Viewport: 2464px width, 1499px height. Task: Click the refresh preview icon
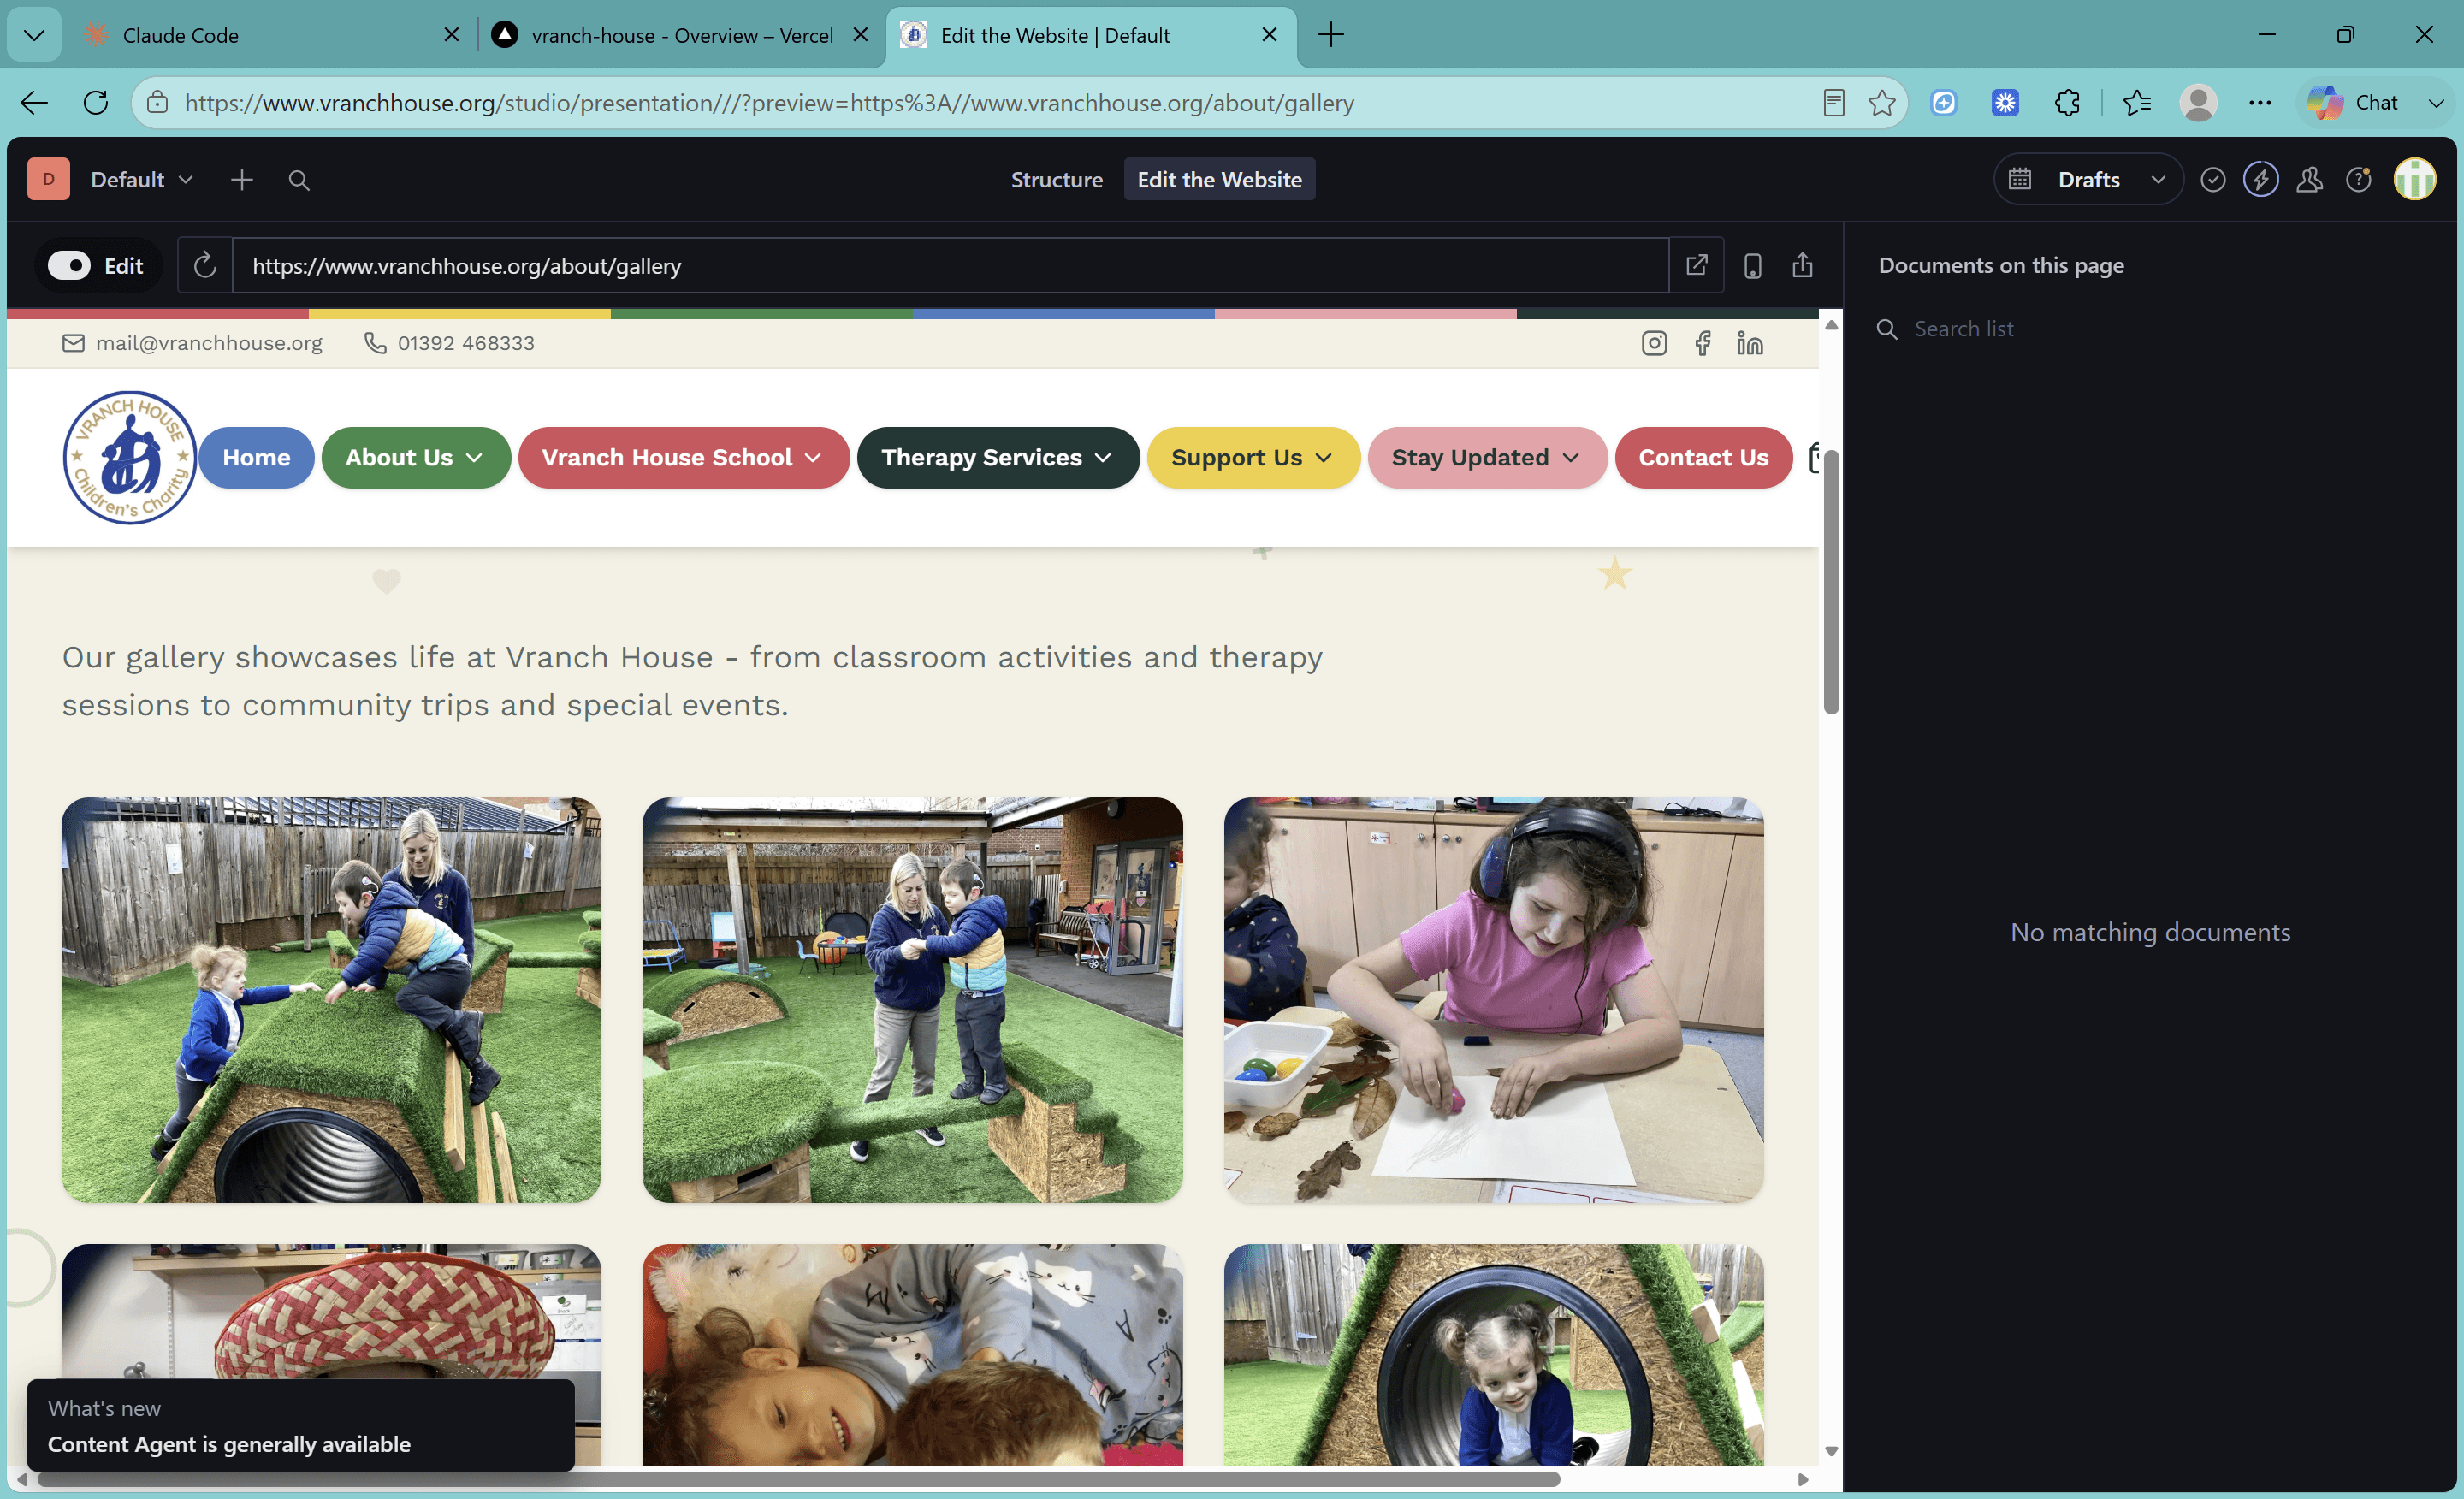point(205,265)
